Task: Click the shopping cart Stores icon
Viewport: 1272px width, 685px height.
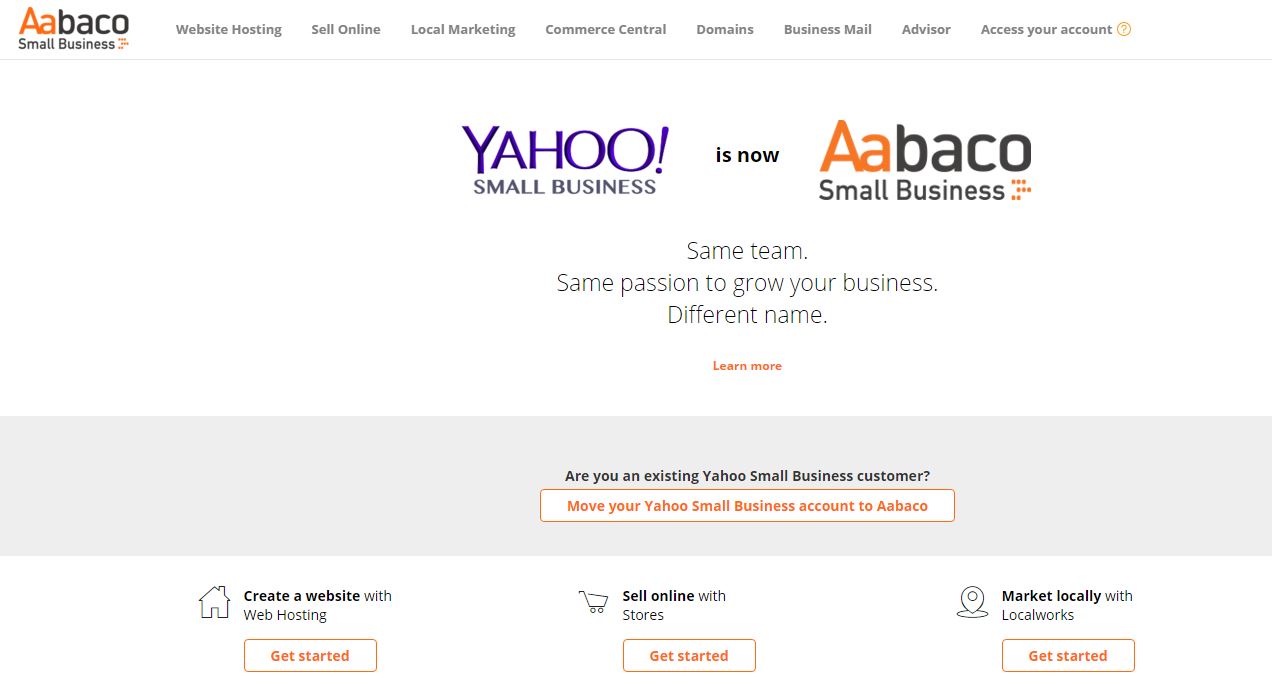Action: pyautogui.click(x=593, y=602)
